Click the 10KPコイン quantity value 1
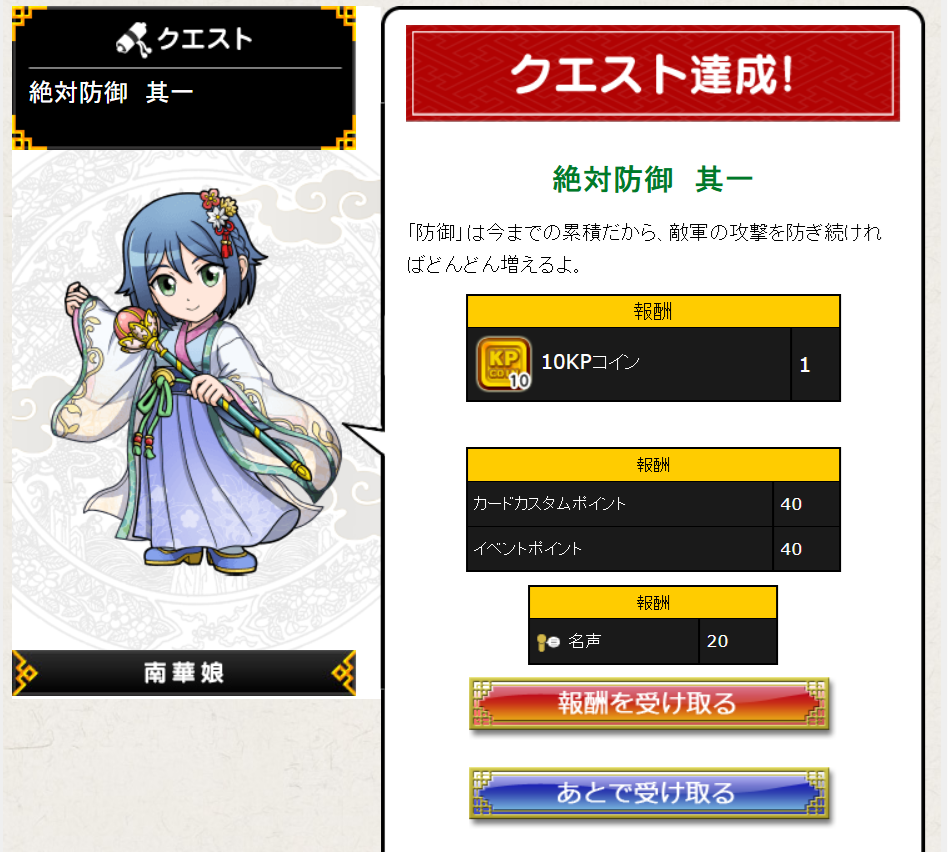 tap(805, 365)
